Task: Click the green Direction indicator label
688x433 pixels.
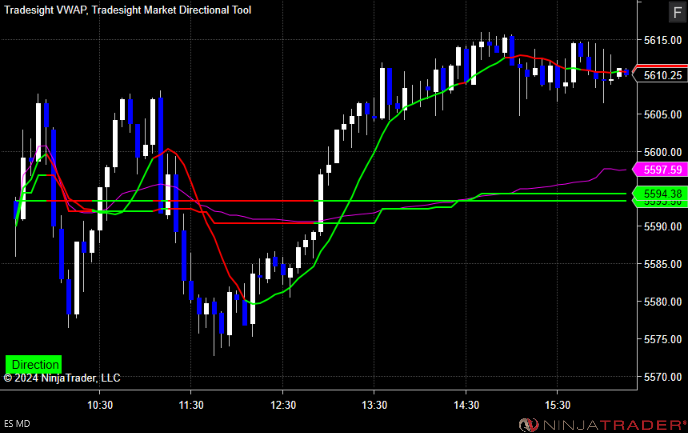Action: (x=34, y=364)
